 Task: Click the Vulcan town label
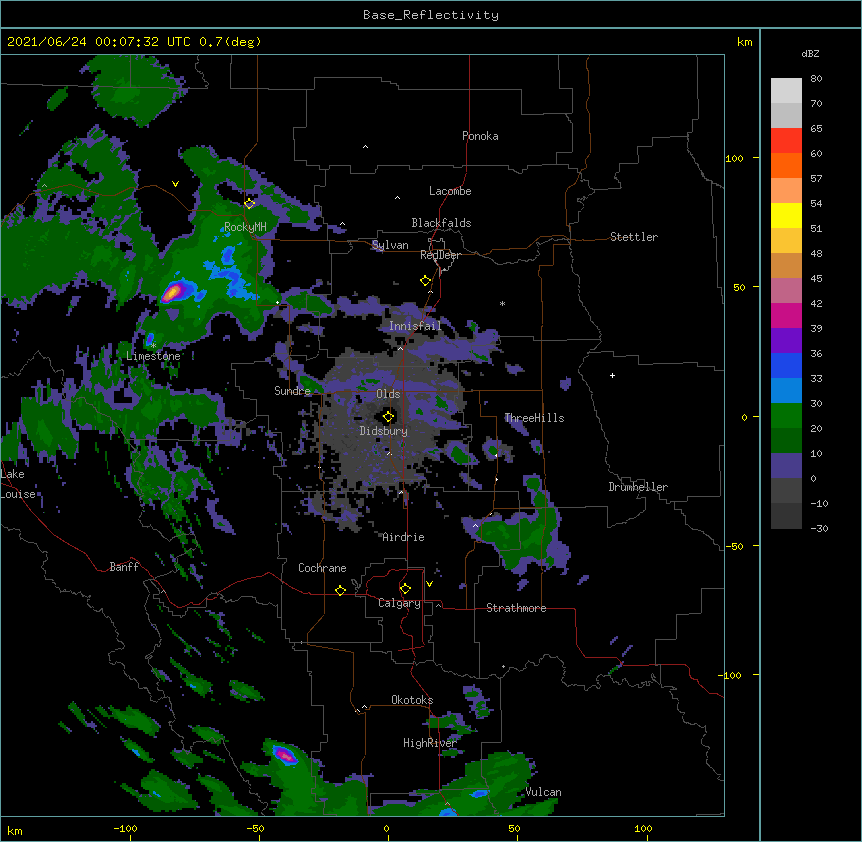pos(543,792)
